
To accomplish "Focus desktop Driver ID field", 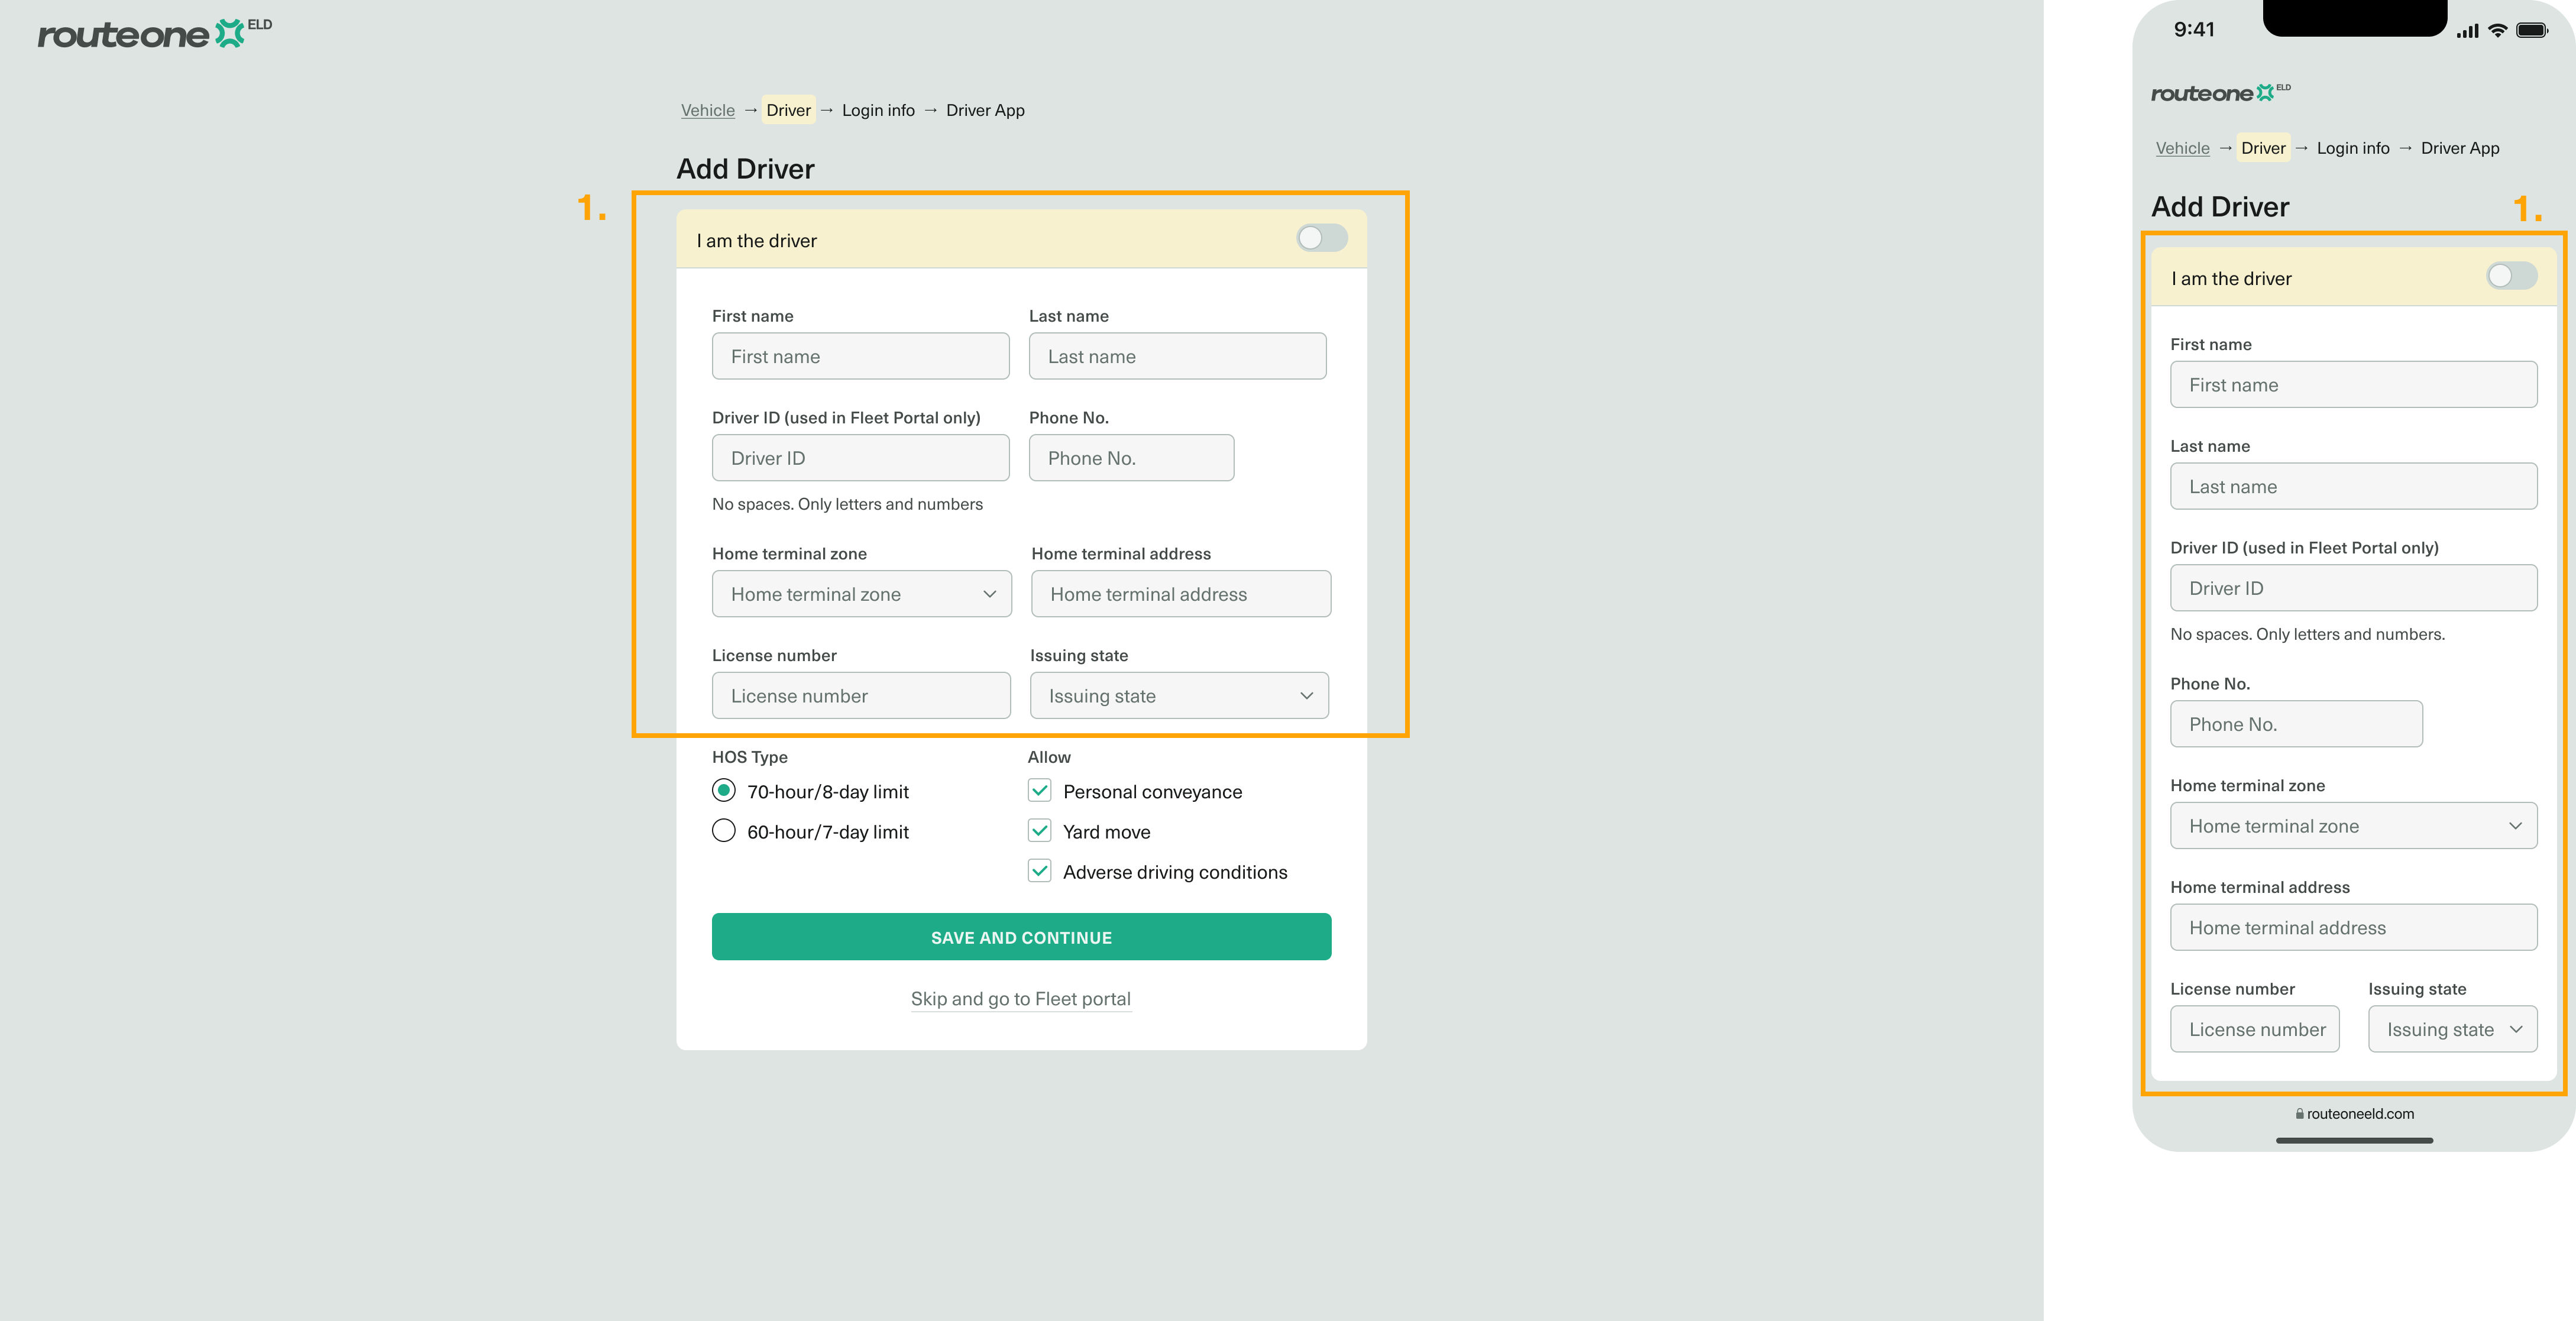I will (x=860, y=458).
